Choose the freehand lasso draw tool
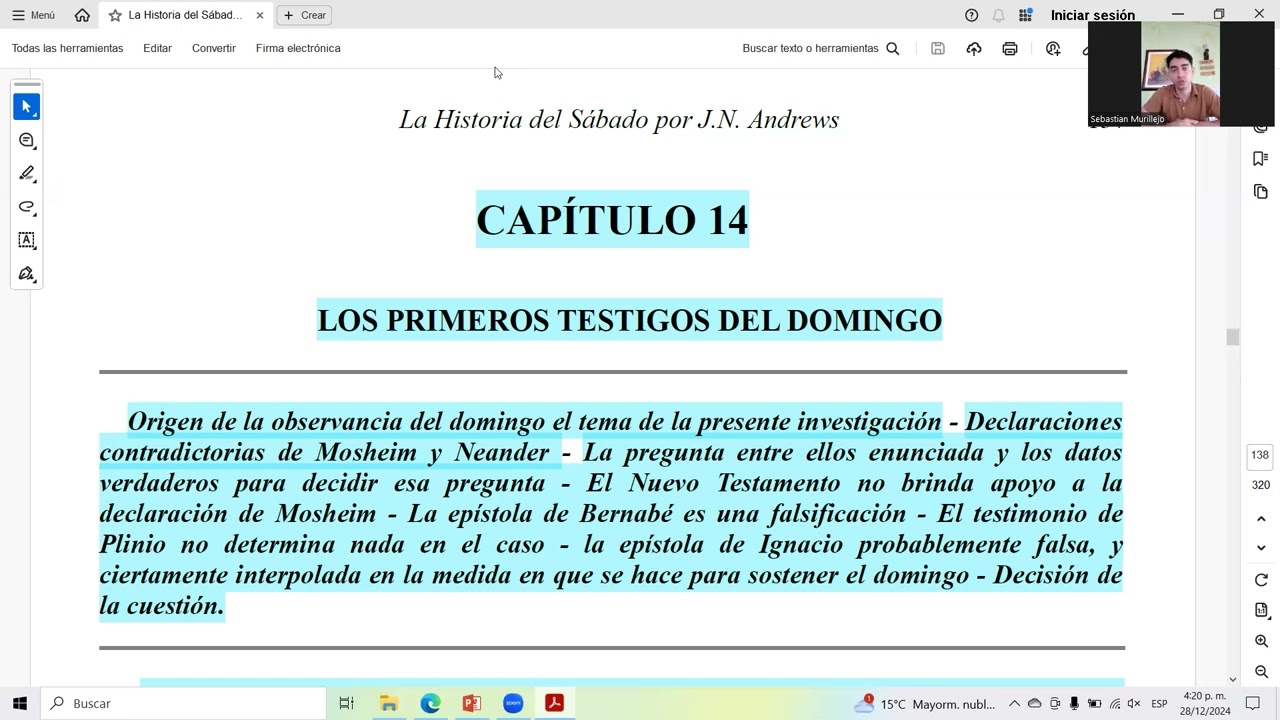The image size is (1280, 720). coord(27,207)
